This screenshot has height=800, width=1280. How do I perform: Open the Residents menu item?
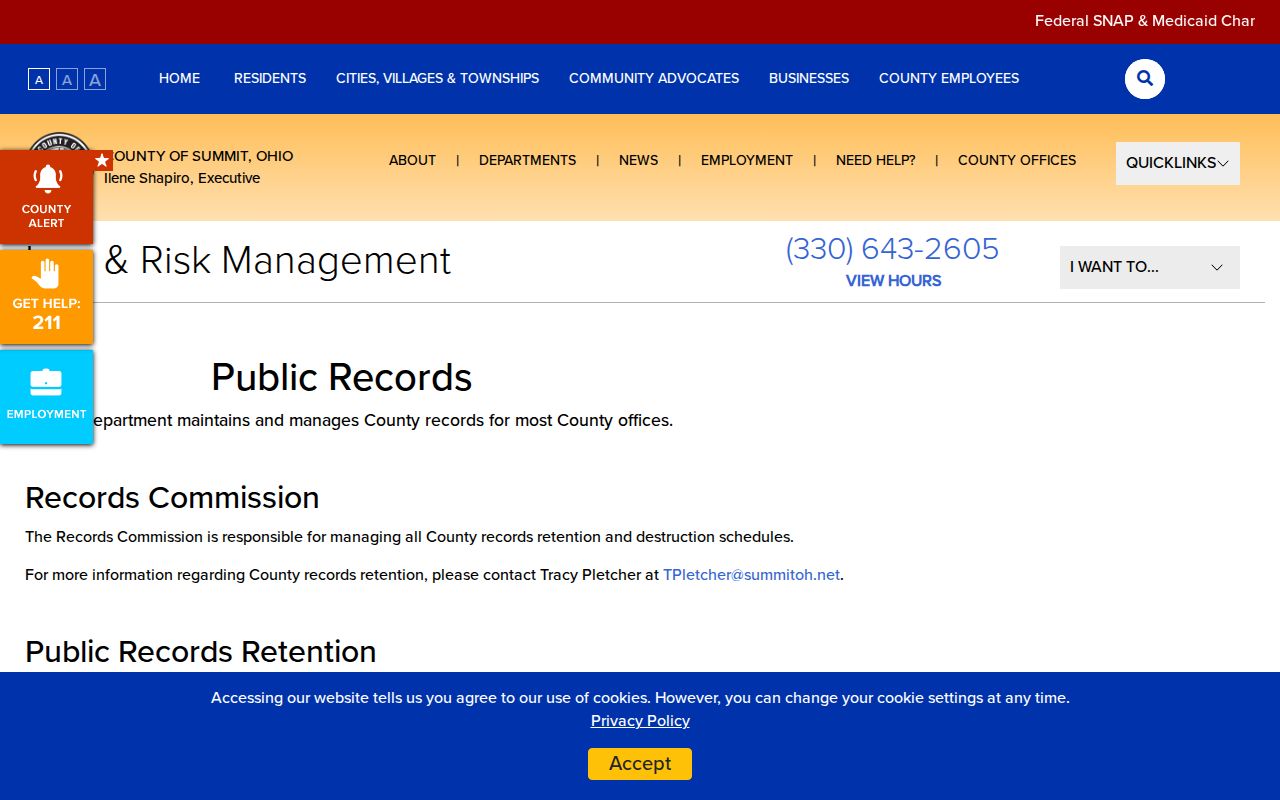pyautogui.click(x=270, y=78)
